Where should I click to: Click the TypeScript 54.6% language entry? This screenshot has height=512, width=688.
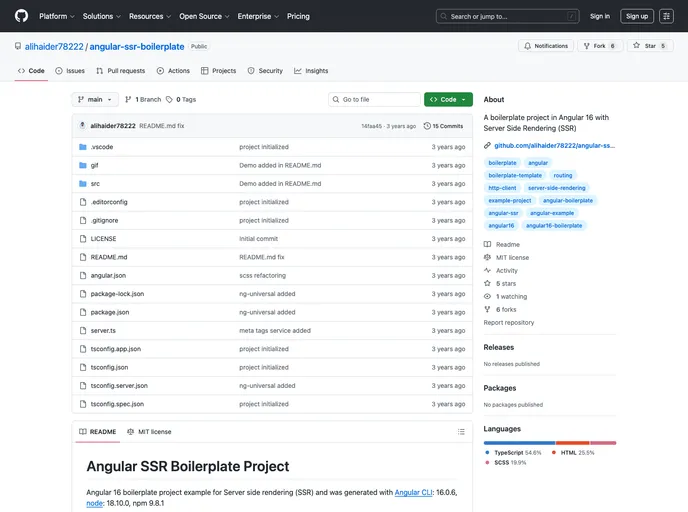(x=513, y=453)
